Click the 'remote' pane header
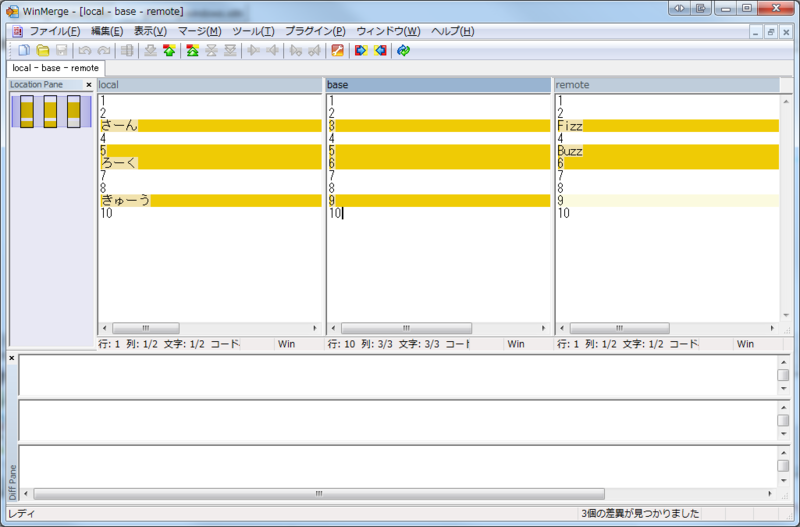800x527 pixels. pos(667,85)
